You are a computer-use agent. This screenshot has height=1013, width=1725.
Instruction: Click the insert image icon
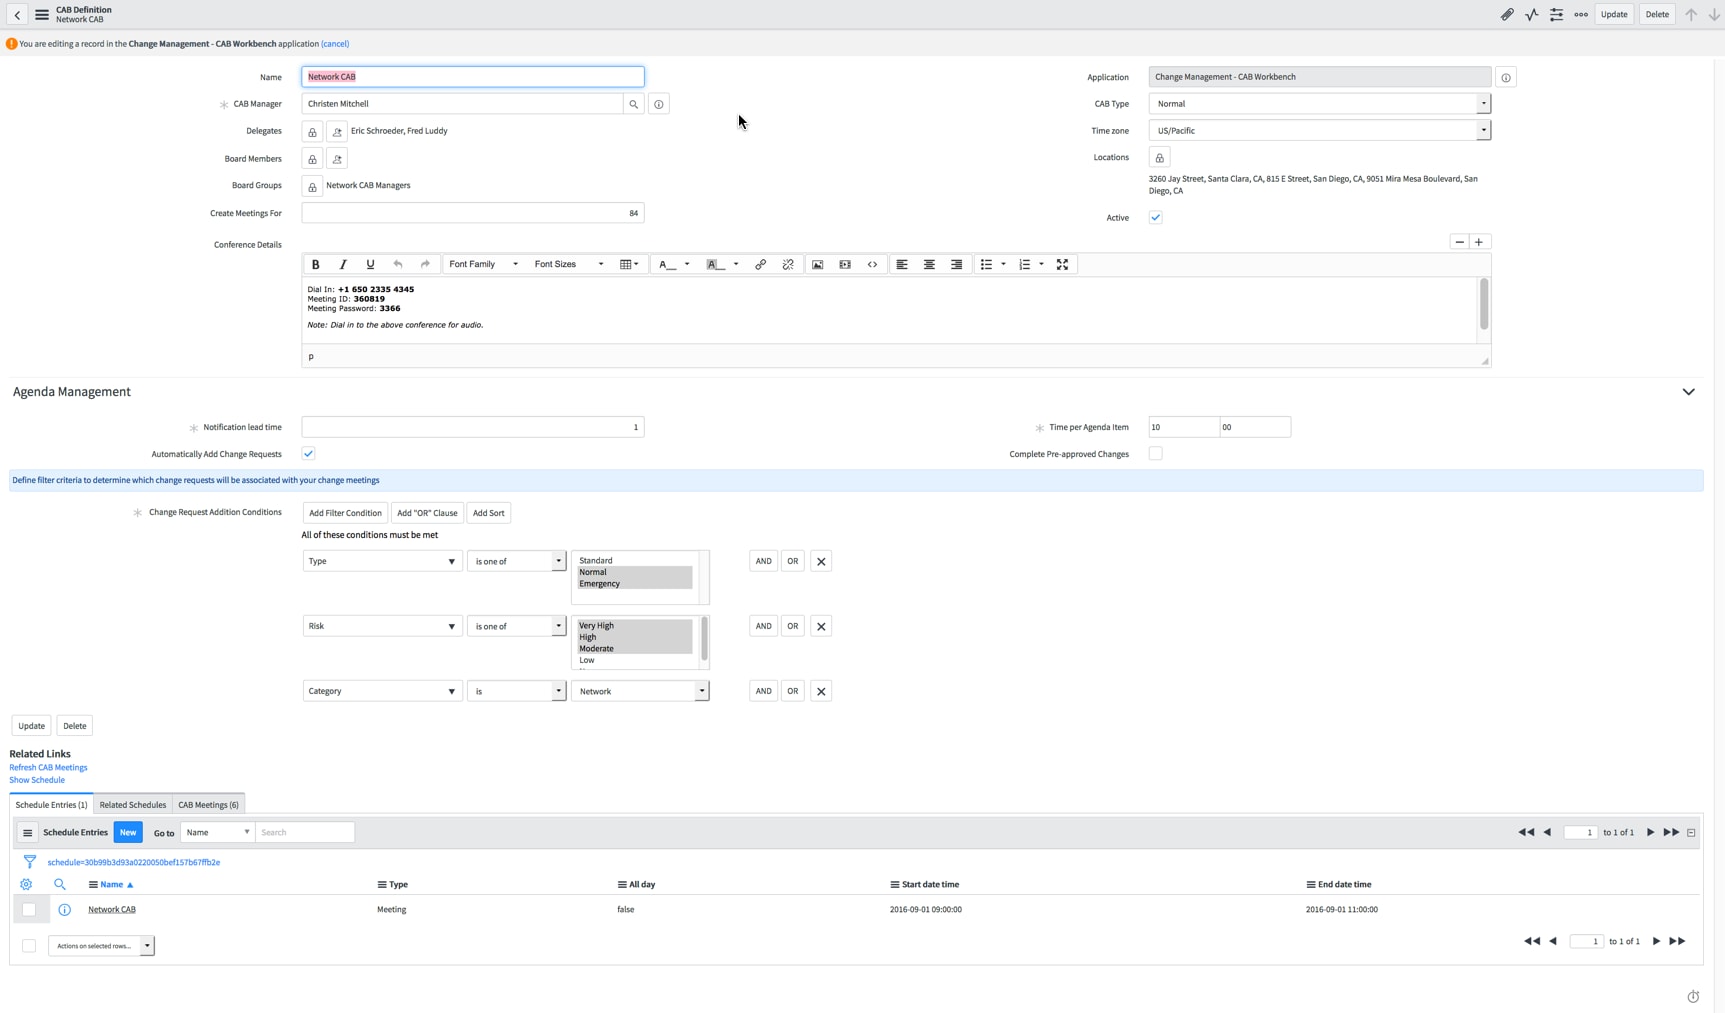tap(817, 265)
